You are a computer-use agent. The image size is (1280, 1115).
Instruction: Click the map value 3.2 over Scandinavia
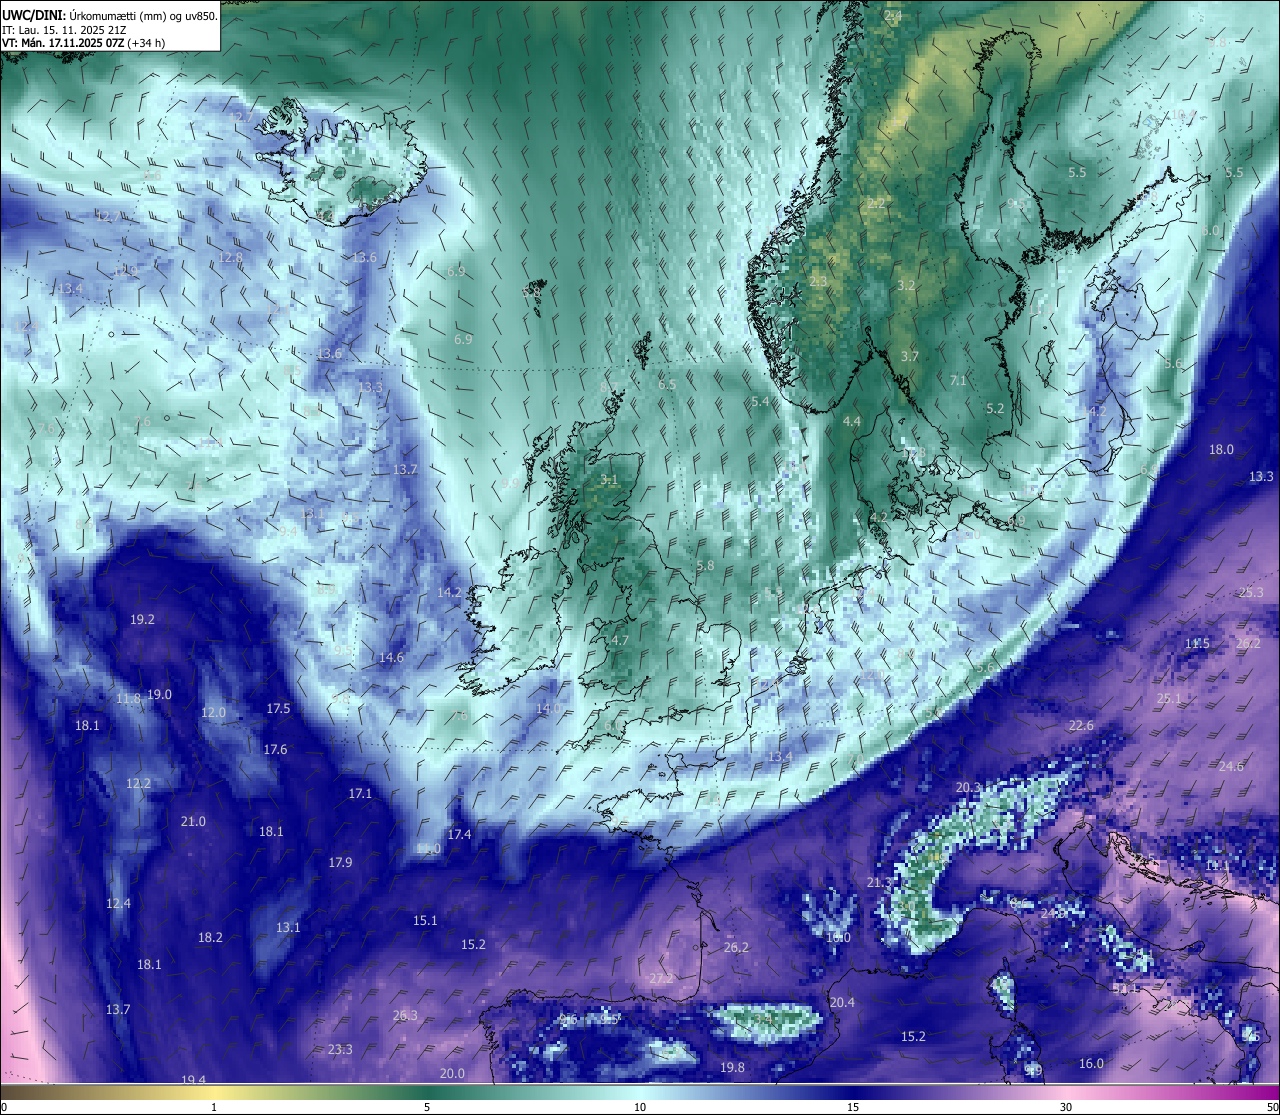pyautogui.click(x=906, y=286)
